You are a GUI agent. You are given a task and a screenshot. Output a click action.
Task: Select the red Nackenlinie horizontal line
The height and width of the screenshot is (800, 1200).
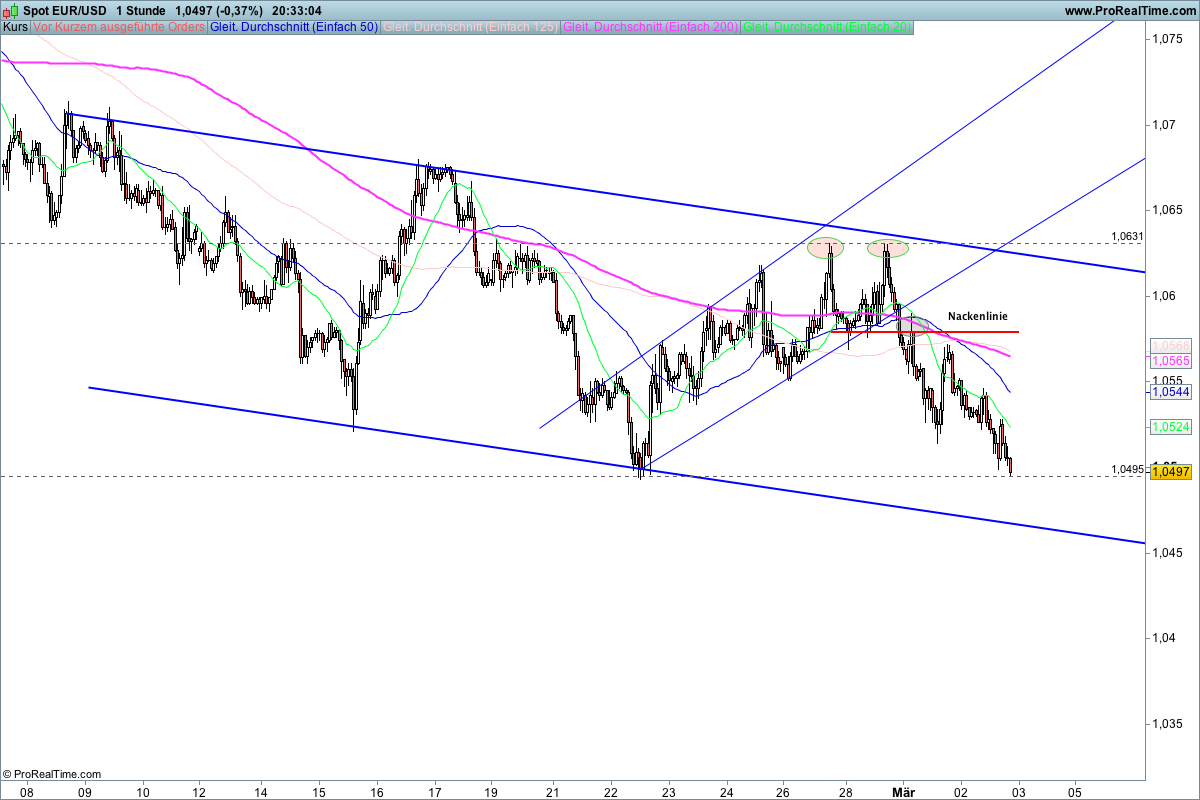(x=925, y=331)
